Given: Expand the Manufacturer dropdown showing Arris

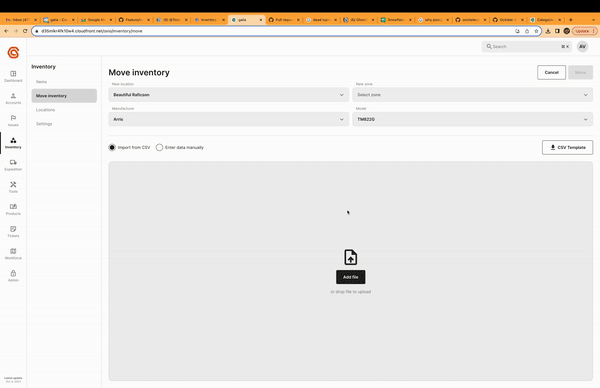Looking at the screenshot, I should click(x=228, y=119).
